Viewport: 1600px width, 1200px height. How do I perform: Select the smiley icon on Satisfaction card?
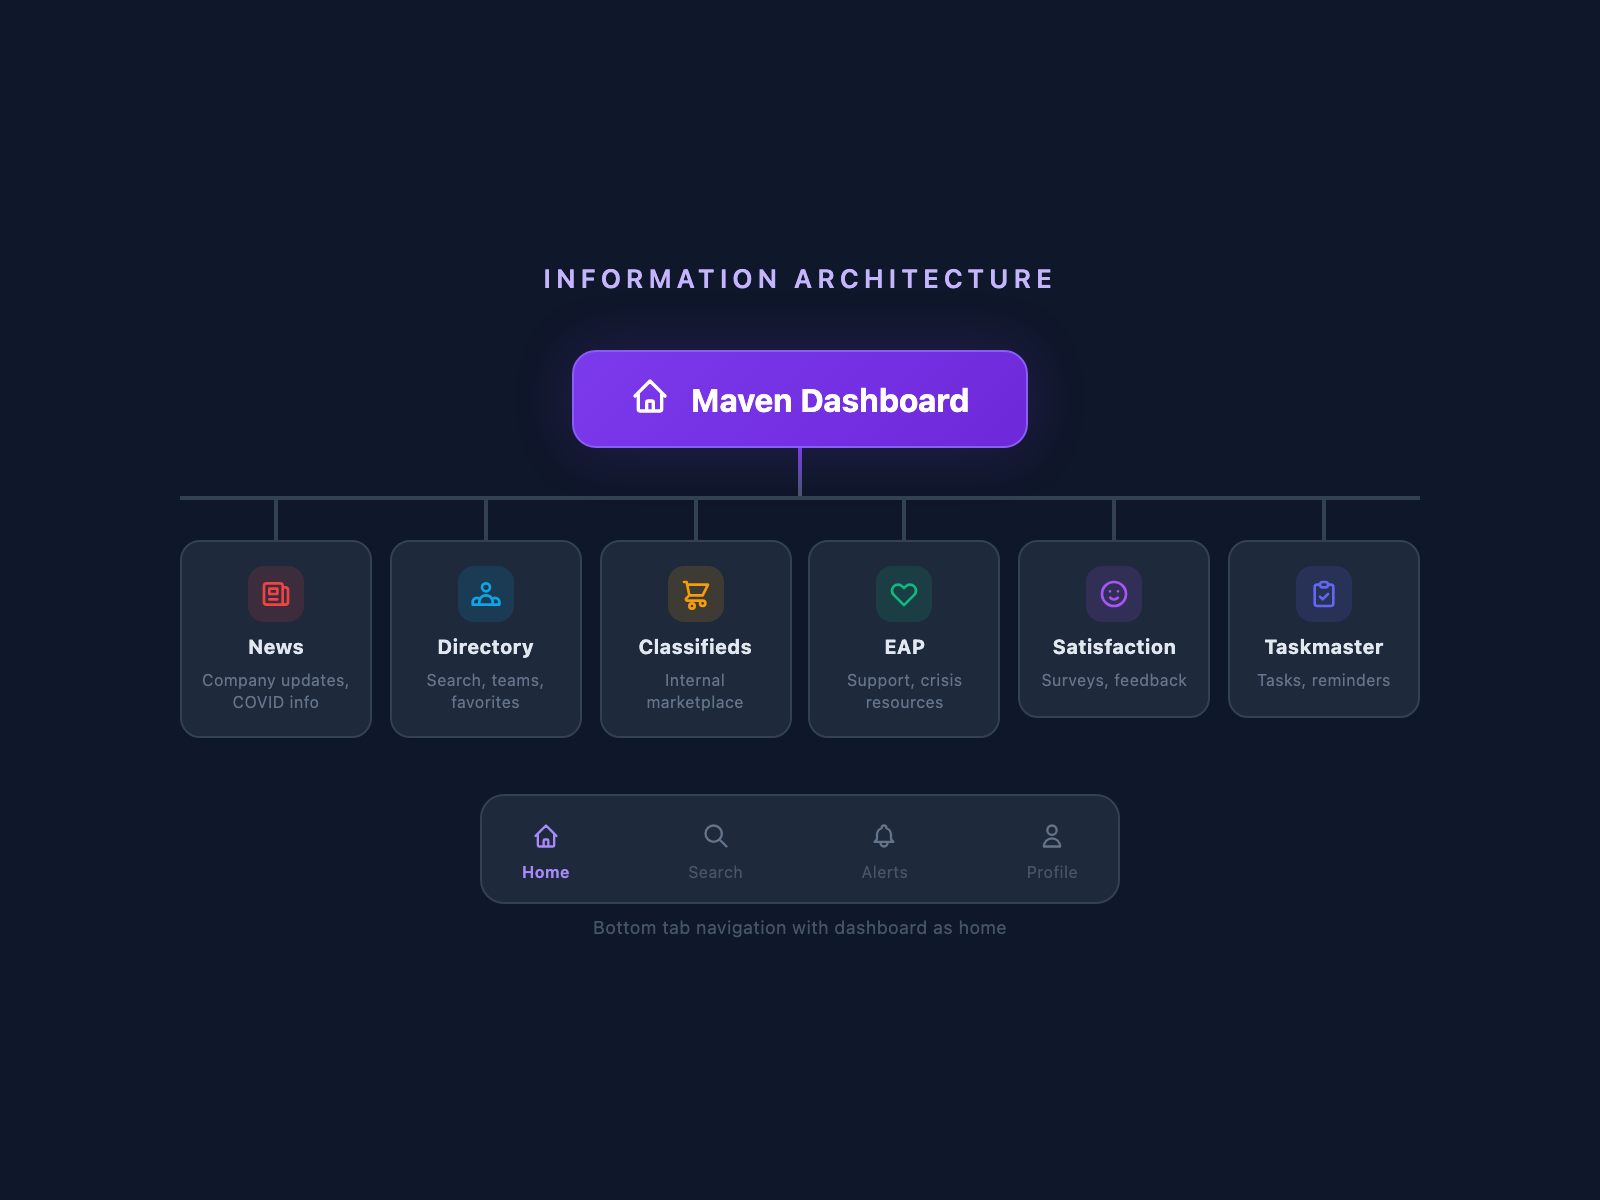pyautogui.click(x=1114, y=594)
